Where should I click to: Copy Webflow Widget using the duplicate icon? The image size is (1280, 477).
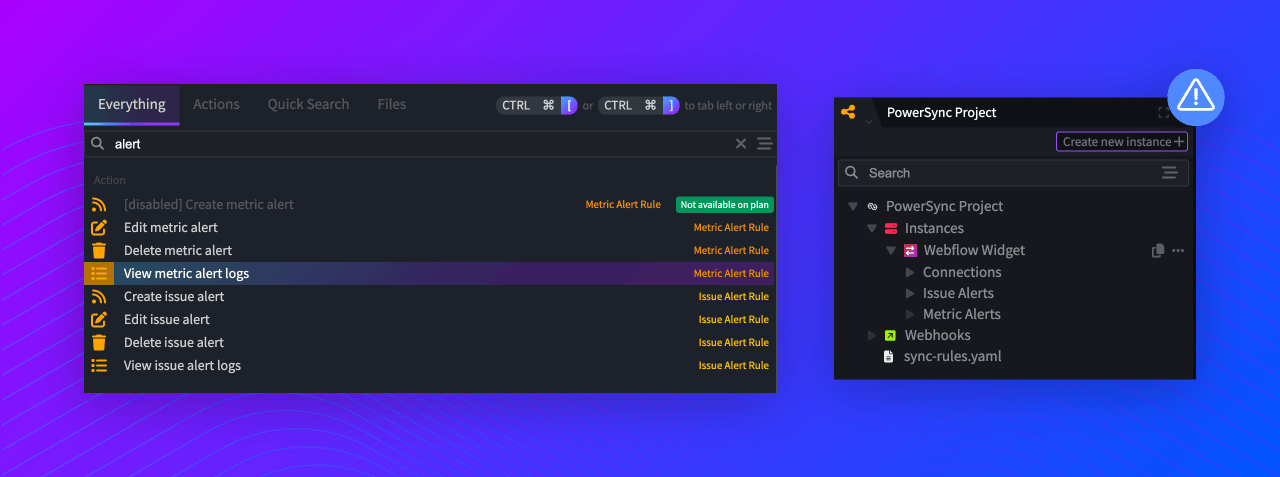(x=1158, y=251)
